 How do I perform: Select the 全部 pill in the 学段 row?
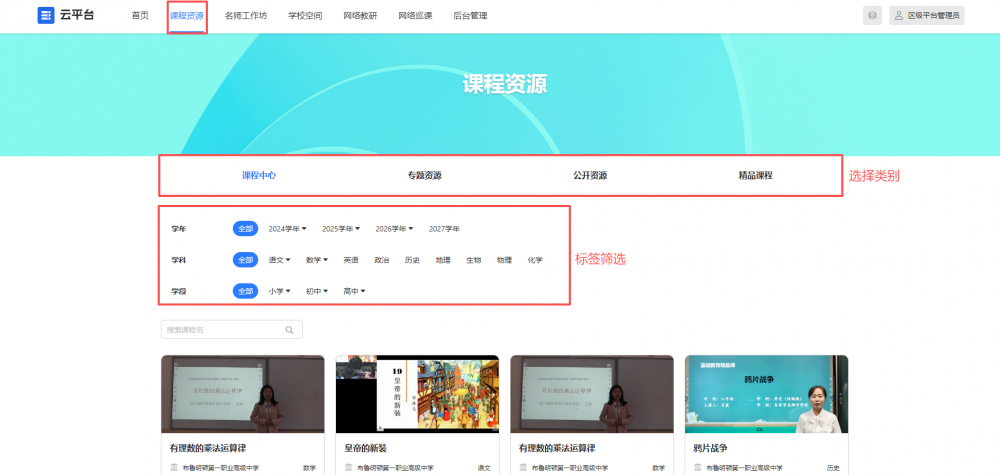[x=245, y=291]
